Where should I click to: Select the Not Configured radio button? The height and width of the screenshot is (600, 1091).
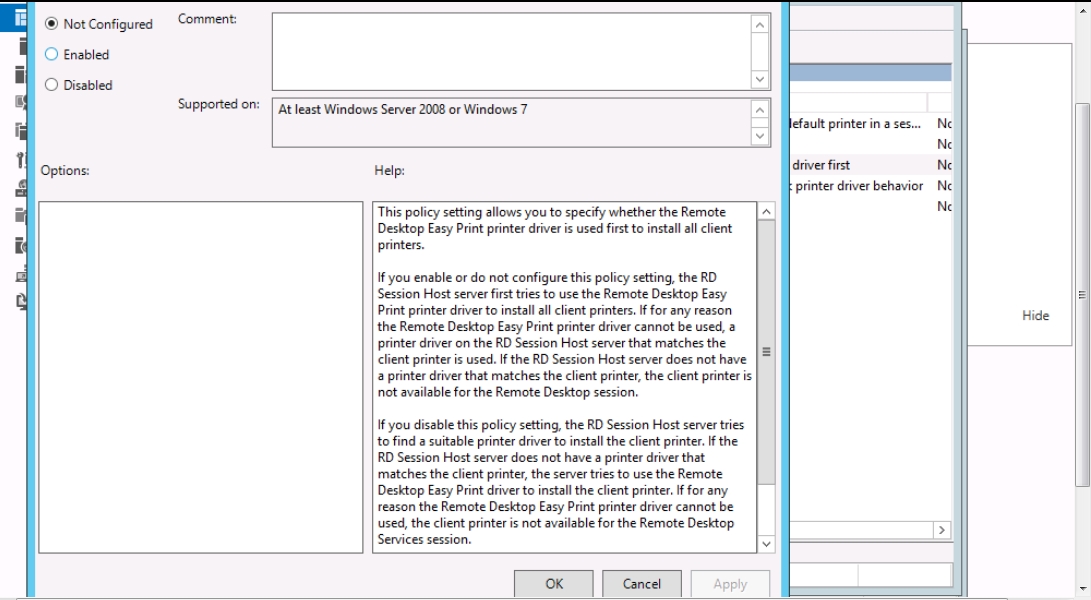52,24
